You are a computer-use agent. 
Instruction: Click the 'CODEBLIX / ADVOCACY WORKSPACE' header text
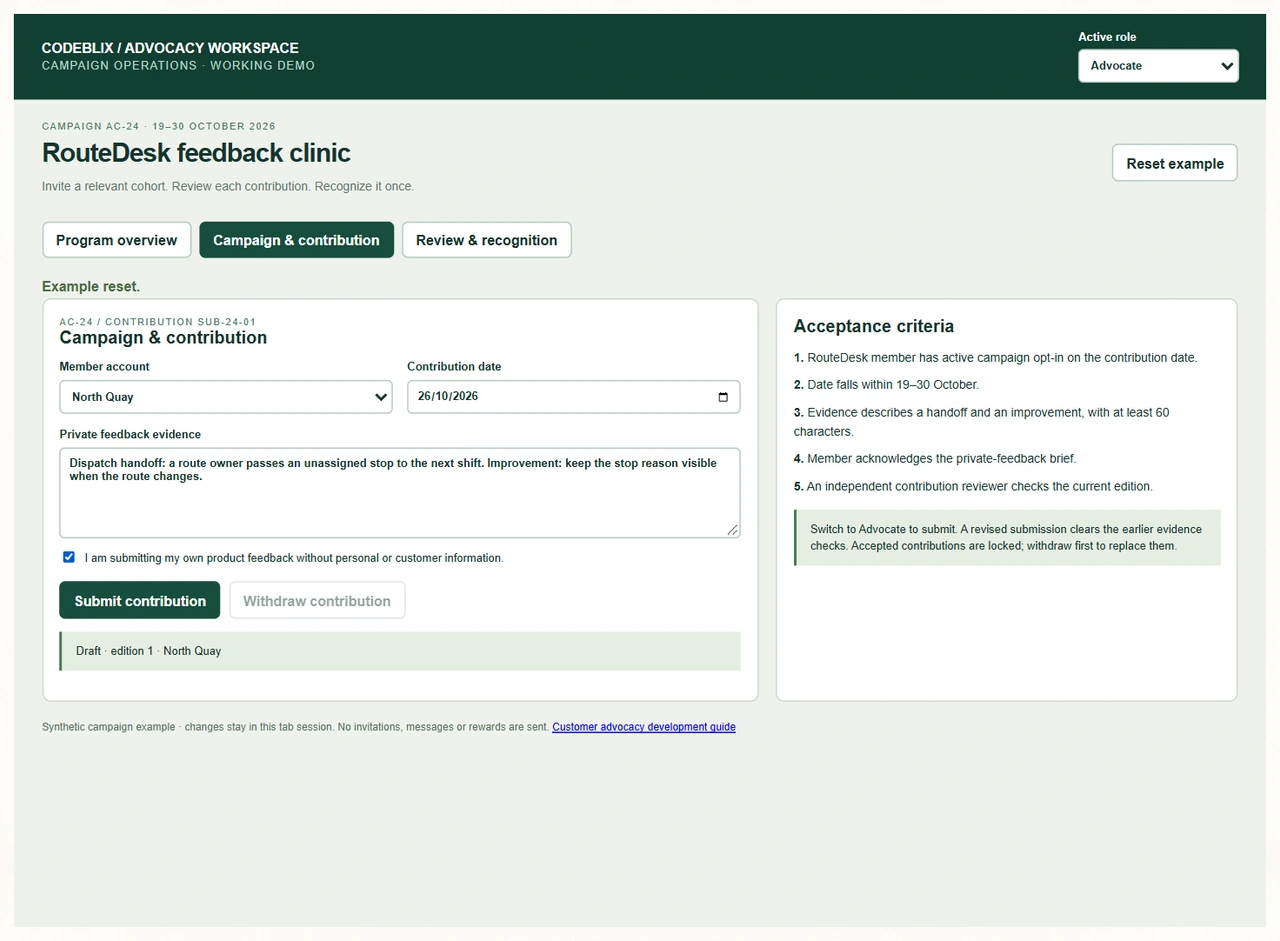coord(170,48)
